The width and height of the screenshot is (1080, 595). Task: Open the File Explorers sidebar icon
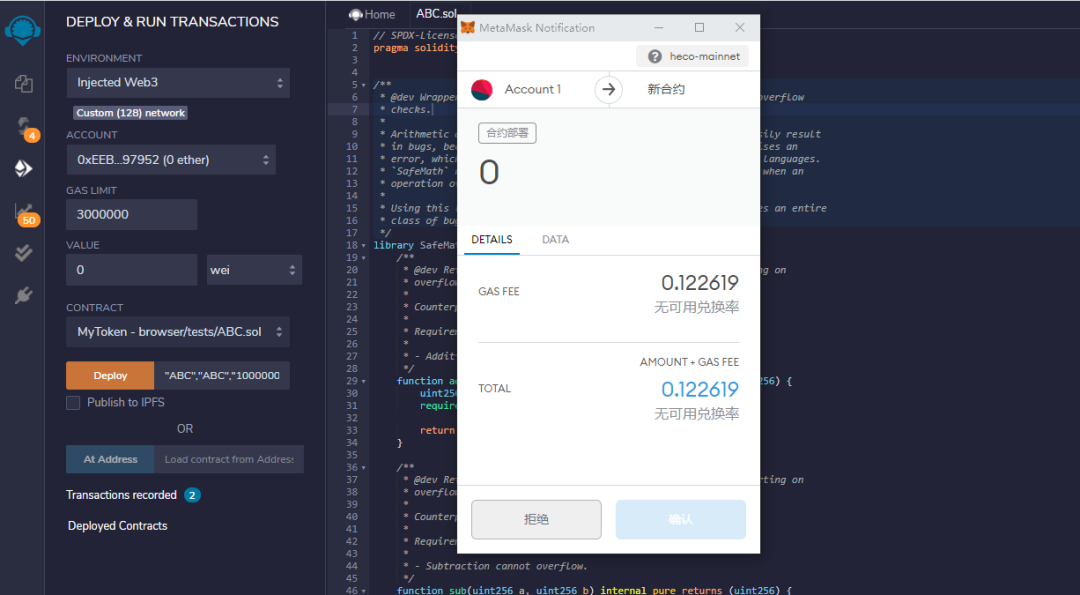click(23, 84)
